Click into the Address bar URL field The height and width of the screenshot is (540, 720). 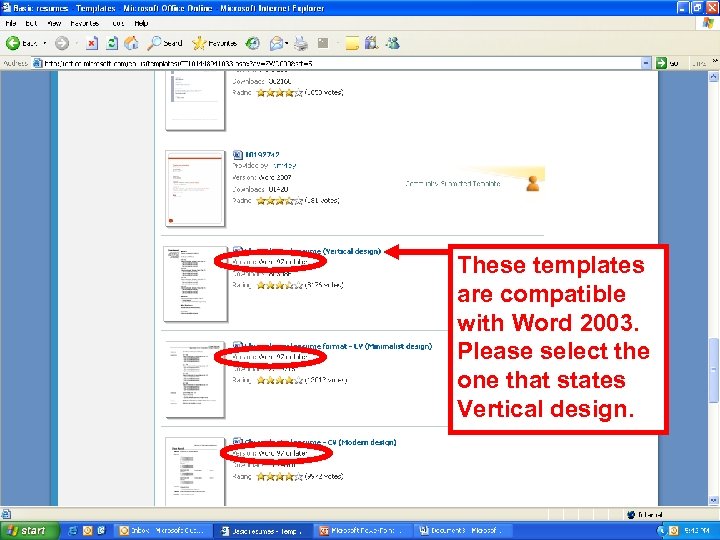tap(342, 63)
